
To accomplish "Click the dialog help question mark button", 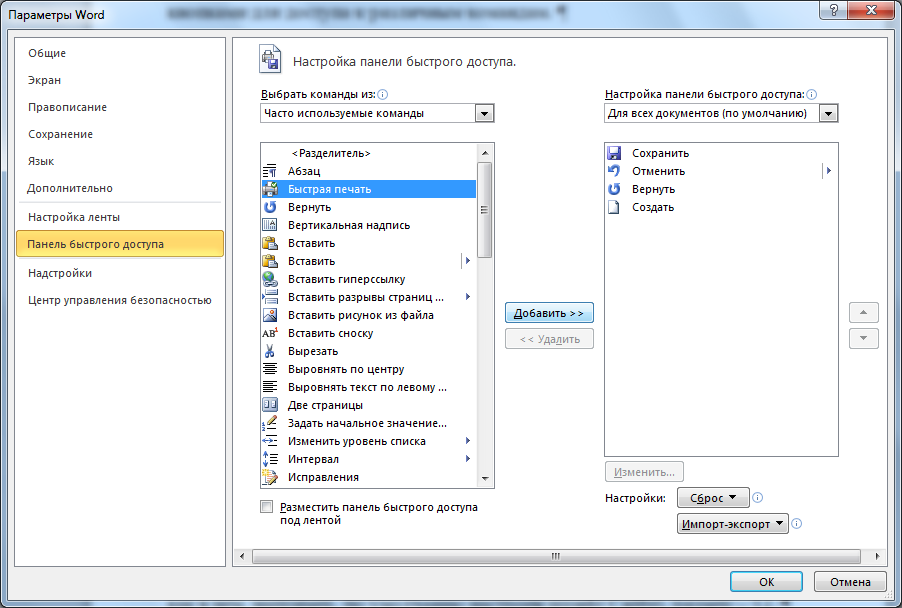I will tap(834, 9).
